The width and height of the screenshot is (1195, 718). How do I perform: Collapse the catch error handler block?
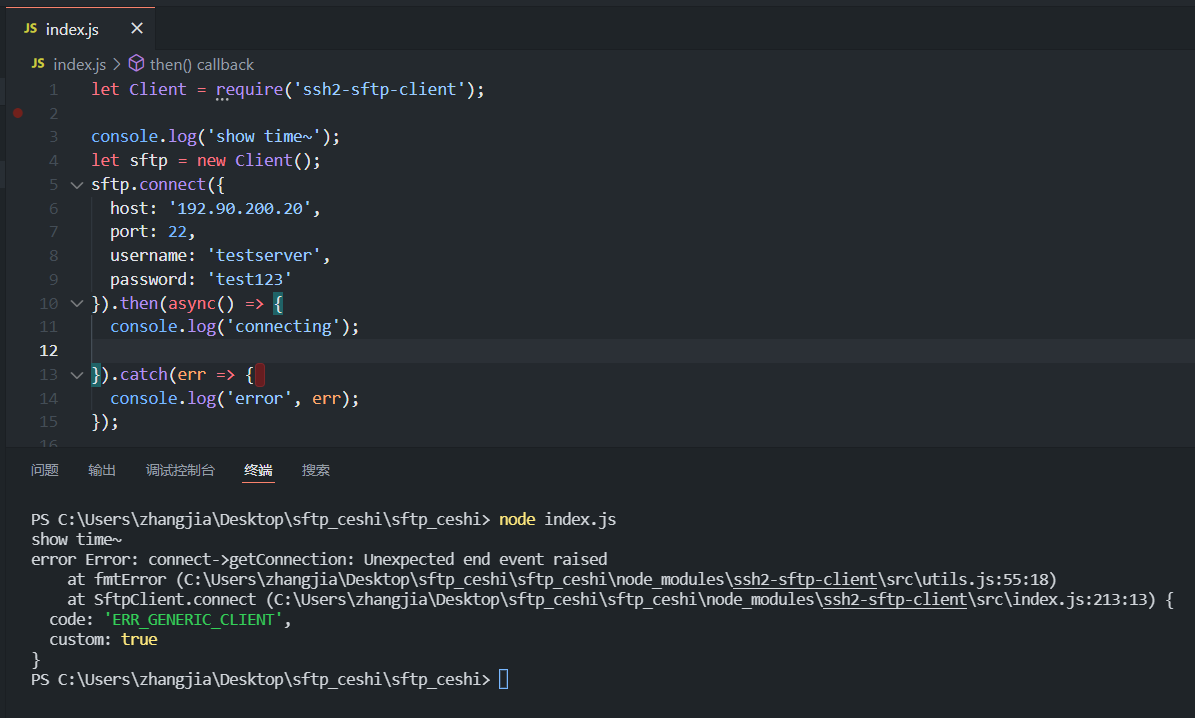pos(77,374)
